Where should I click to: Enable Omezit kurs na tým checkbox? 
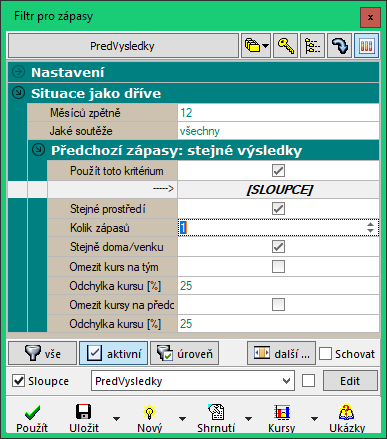(x=278, y=266)
